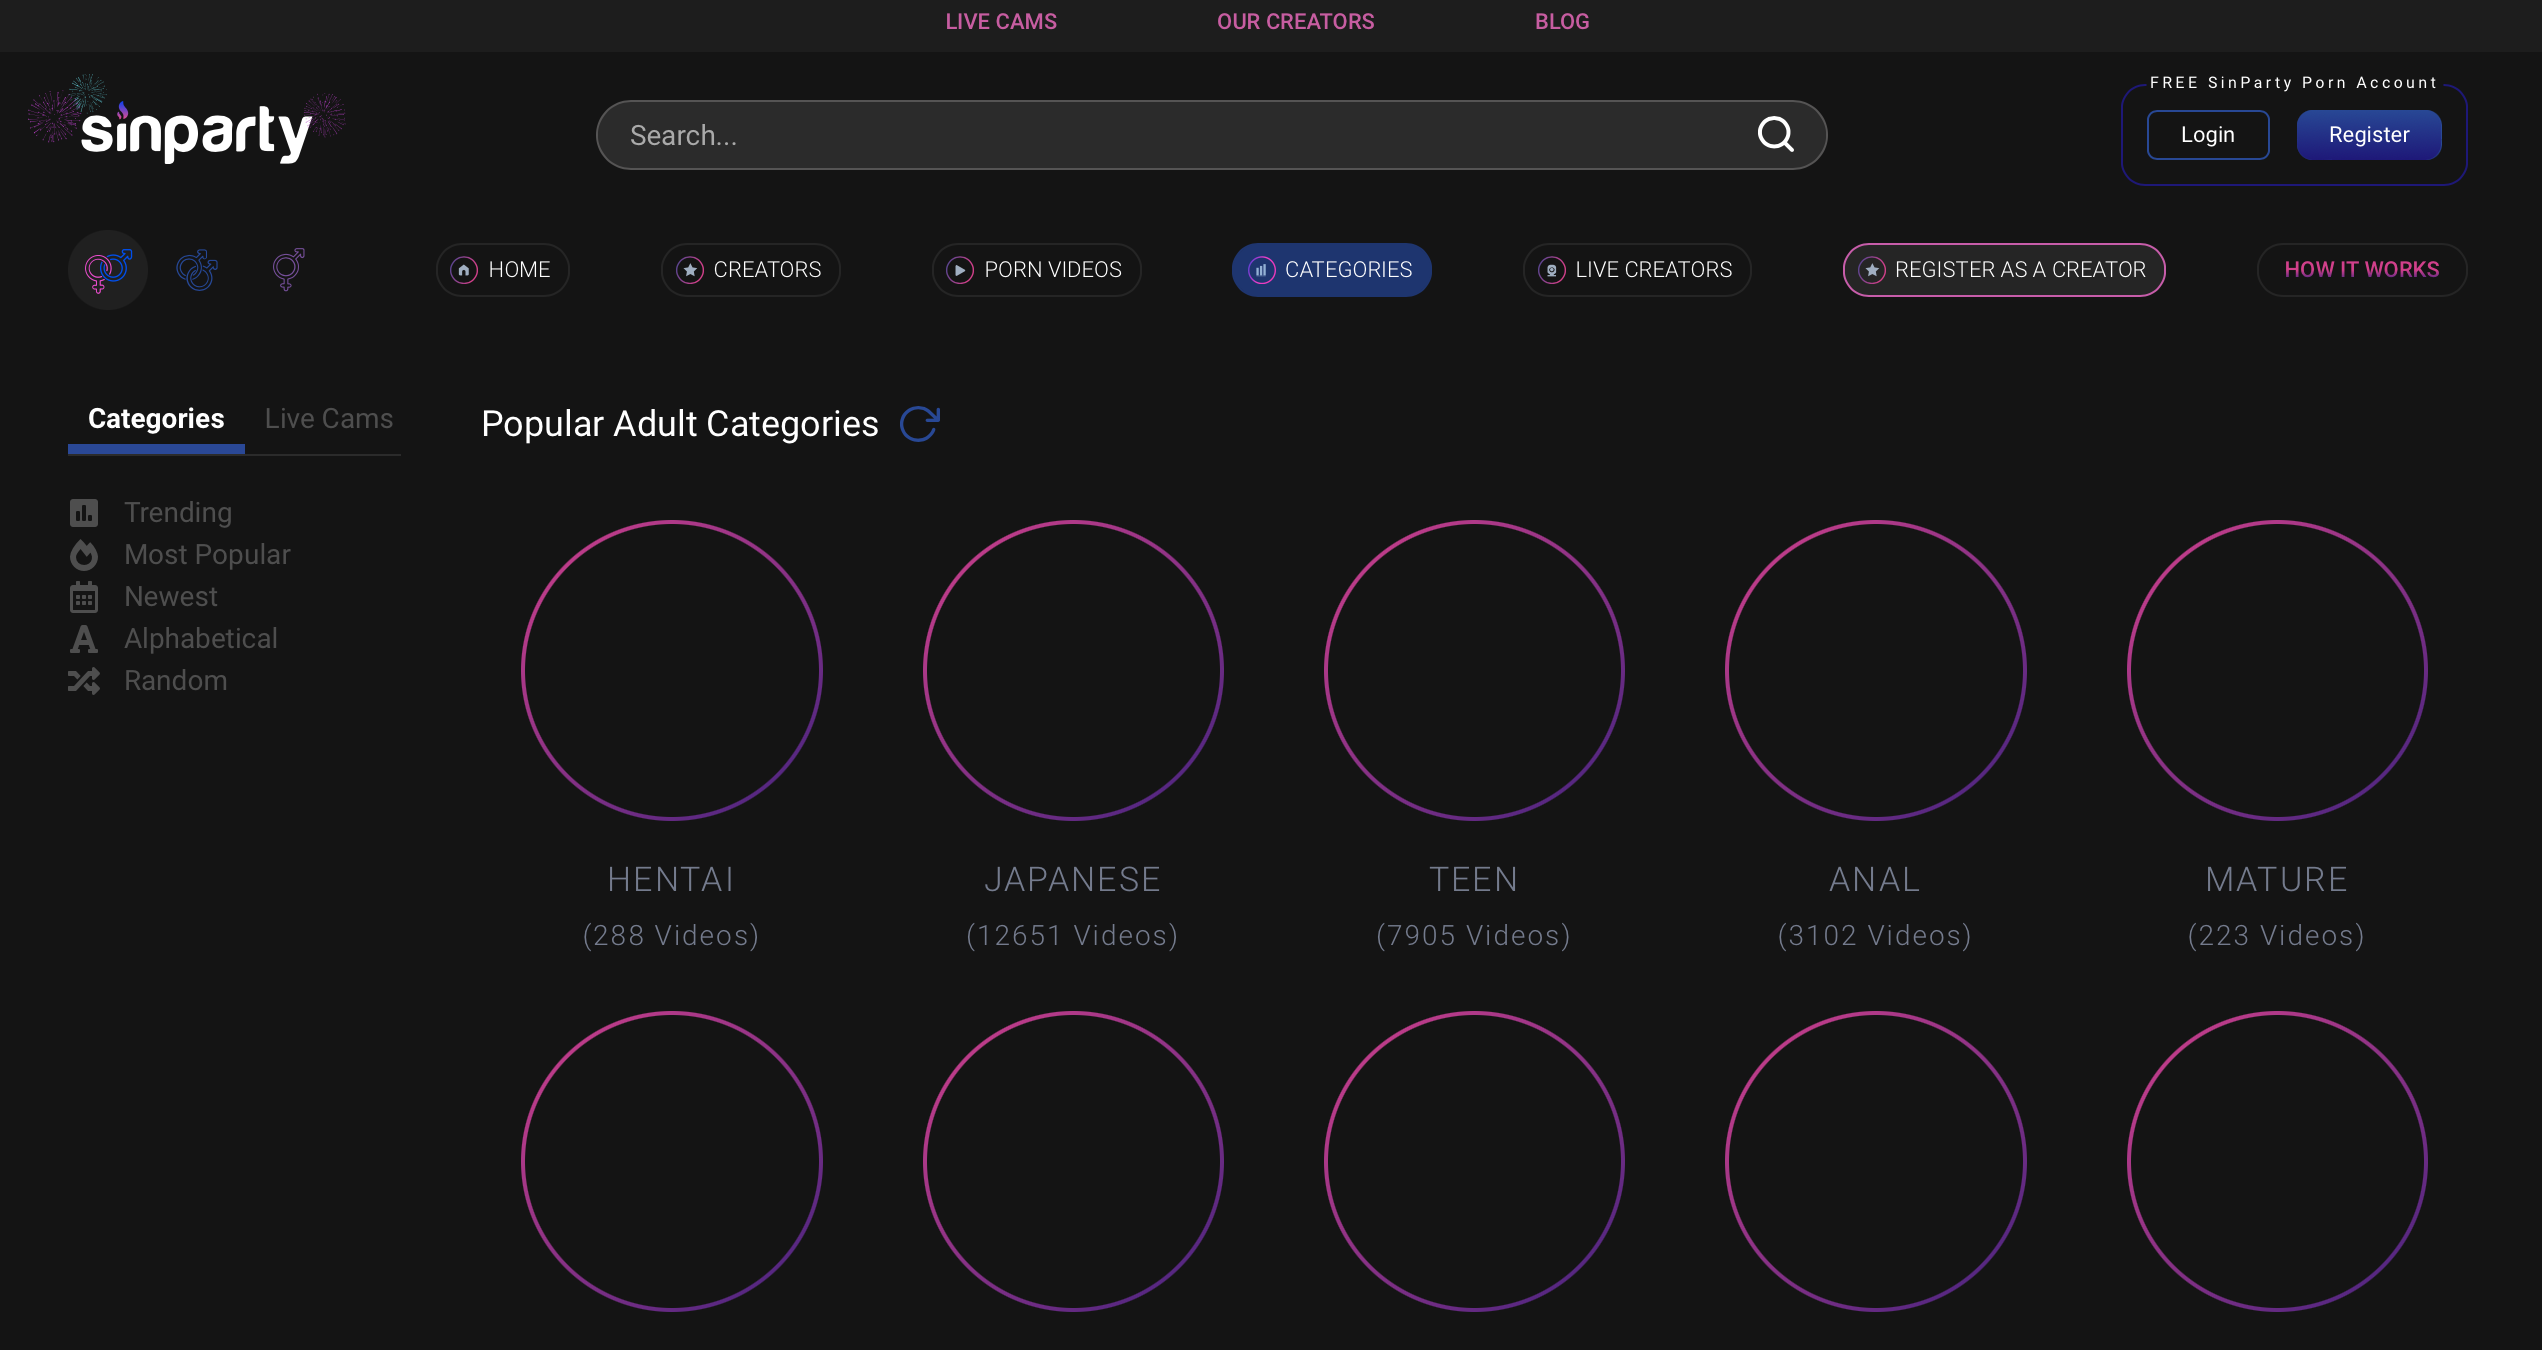Shuffle categories with Random option
This screenshot has height=1350, width=2542.
click(x=175, y=680)
